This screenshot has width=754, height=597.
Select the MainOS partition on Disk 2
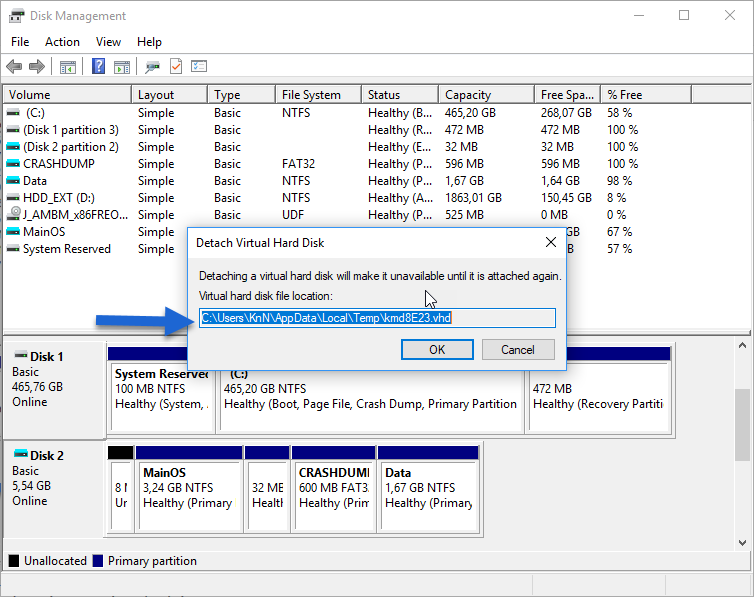(x=189, y=489)
